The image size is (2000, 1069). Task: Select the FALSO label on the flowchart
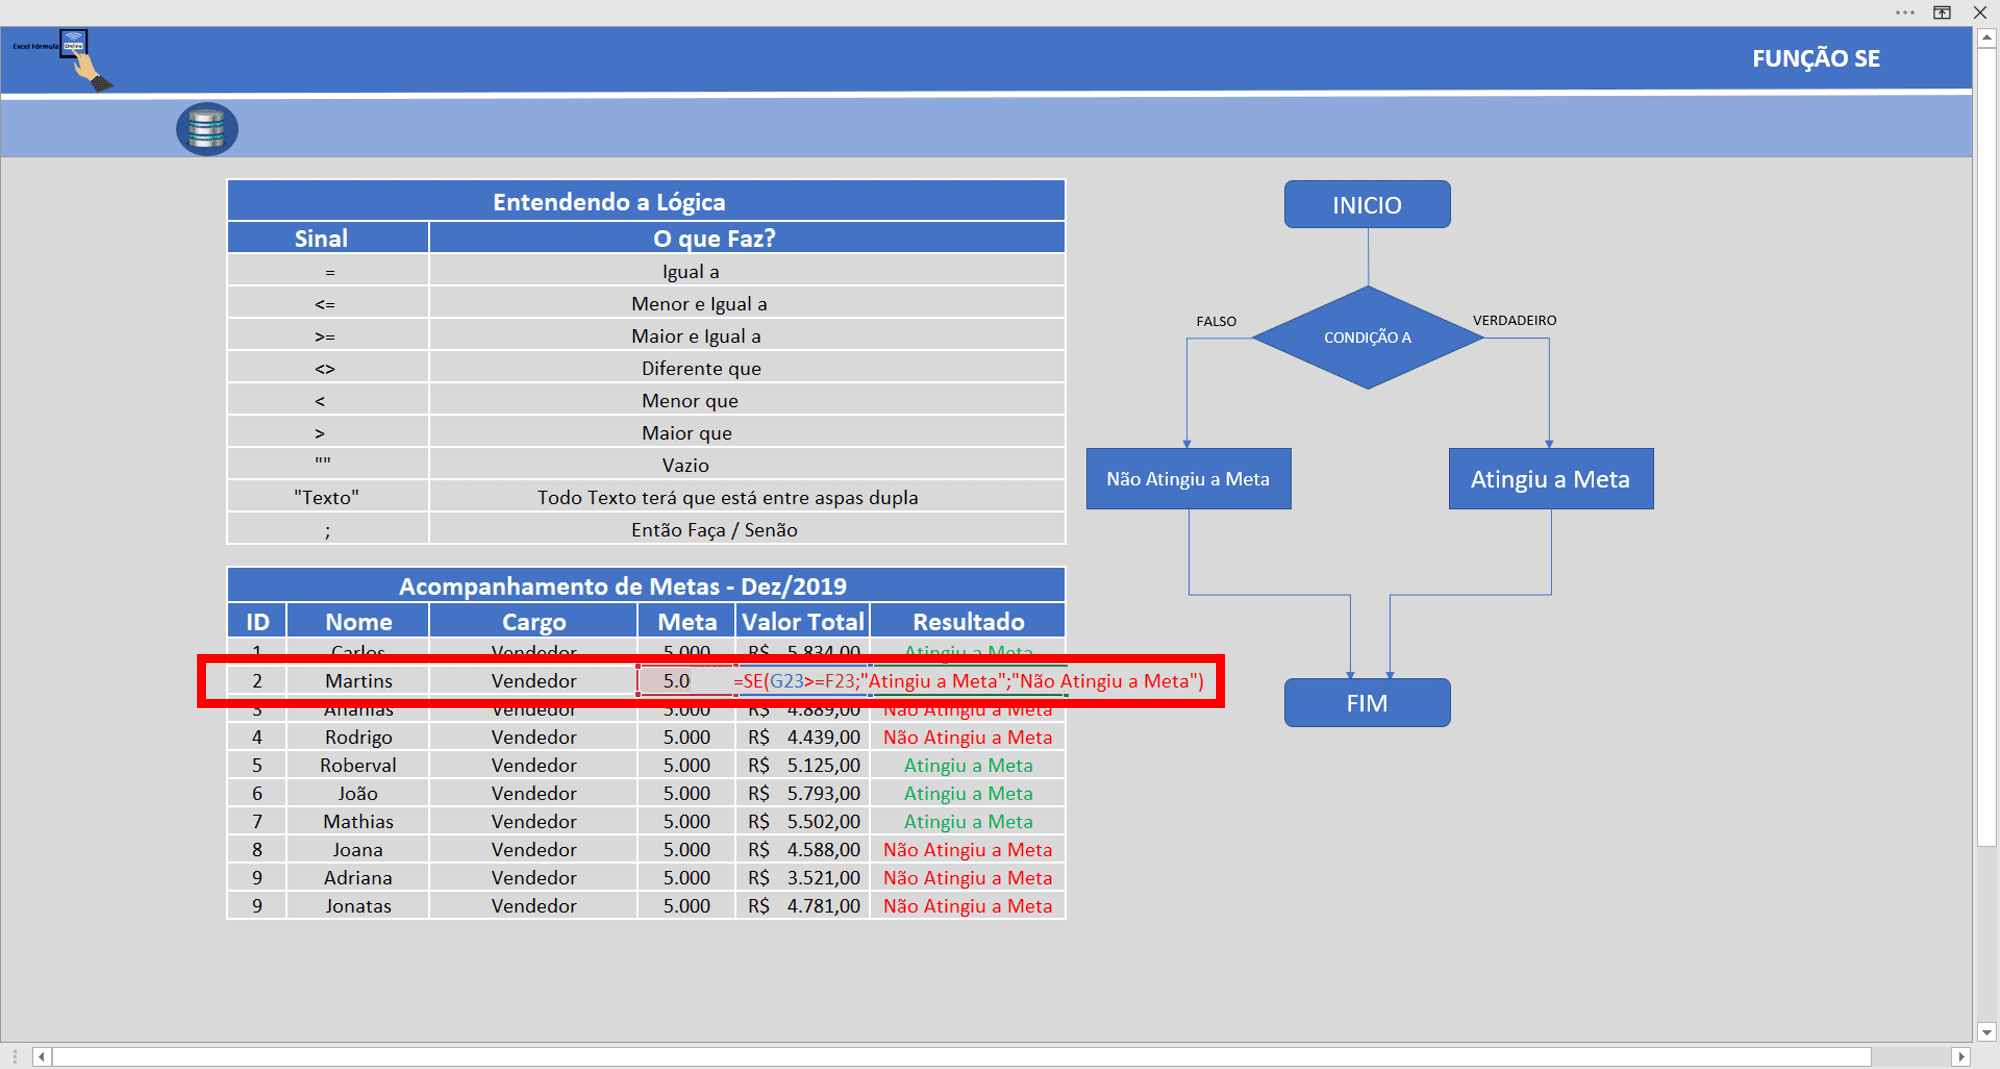click(1216, 321)
